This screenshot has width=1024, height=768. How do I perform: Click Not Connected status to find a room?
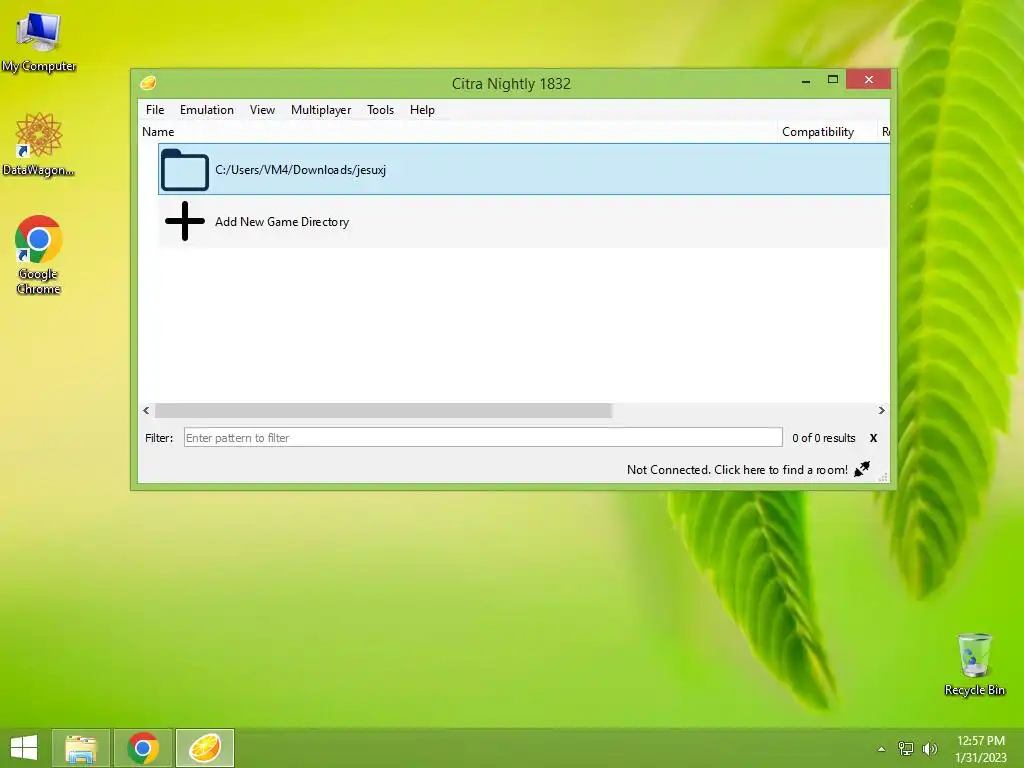[x=737, y=470]
